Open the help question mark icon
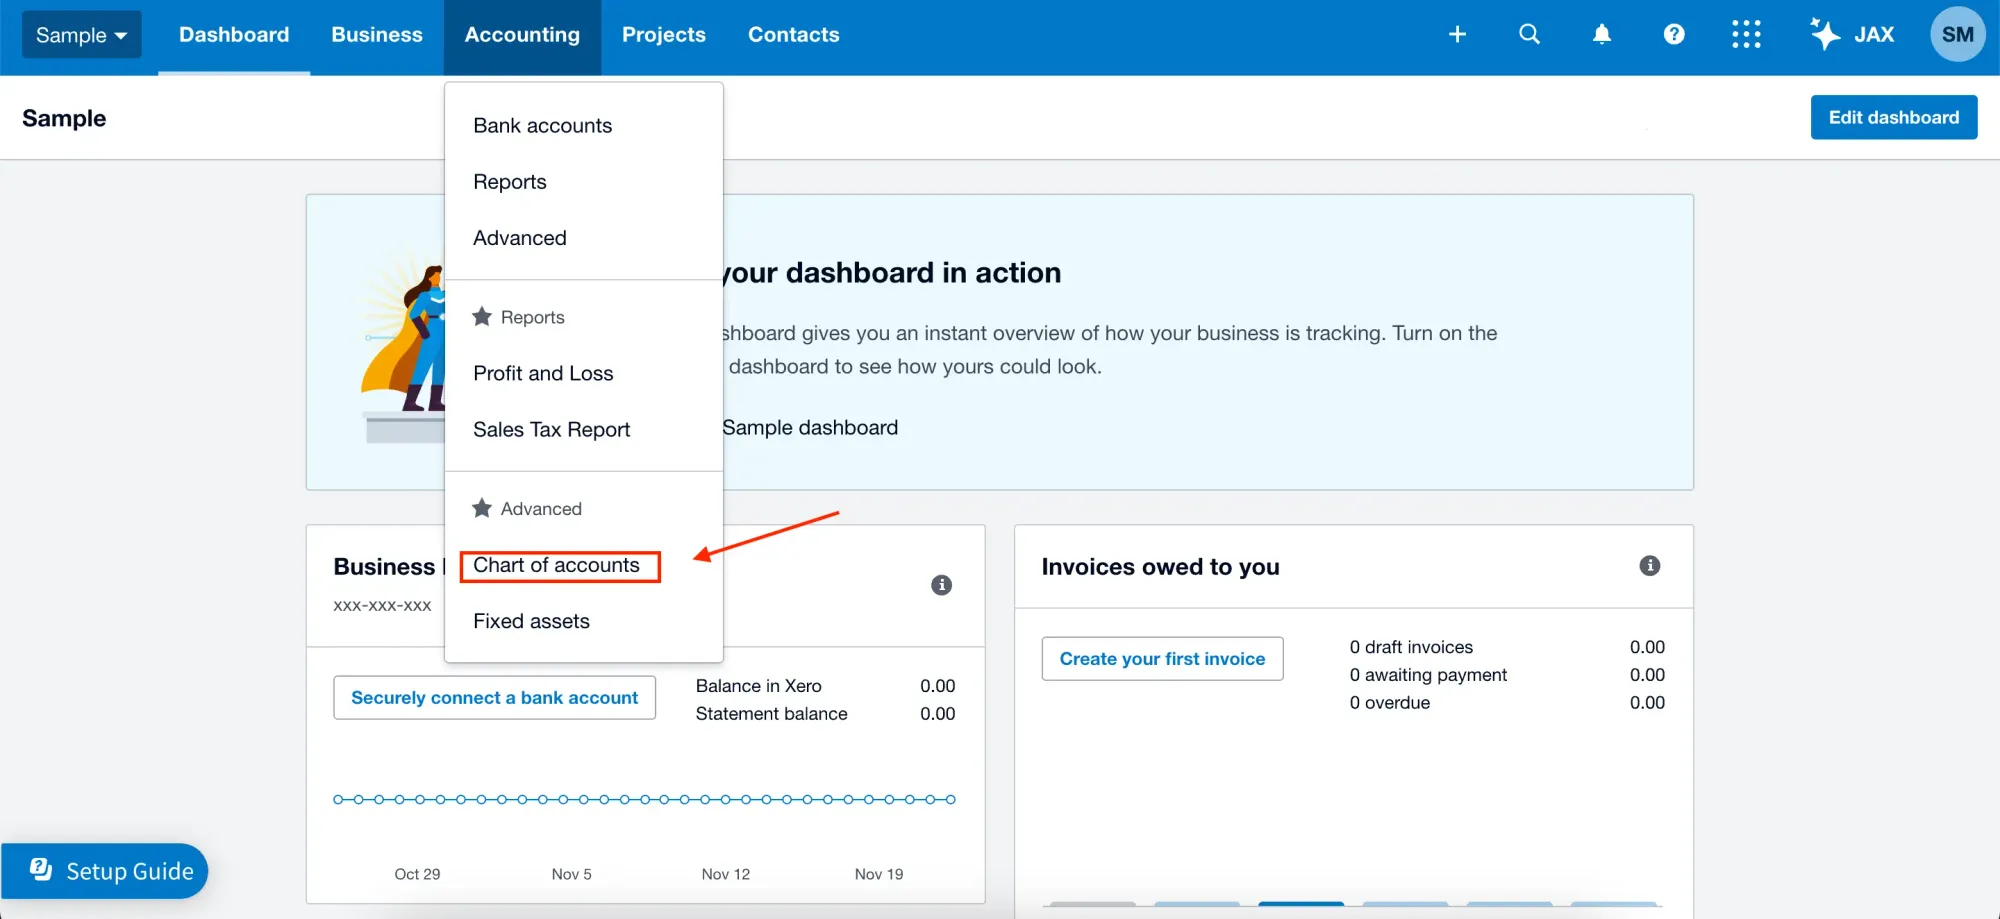The image size is (2000, 919). coord(1674,35)
